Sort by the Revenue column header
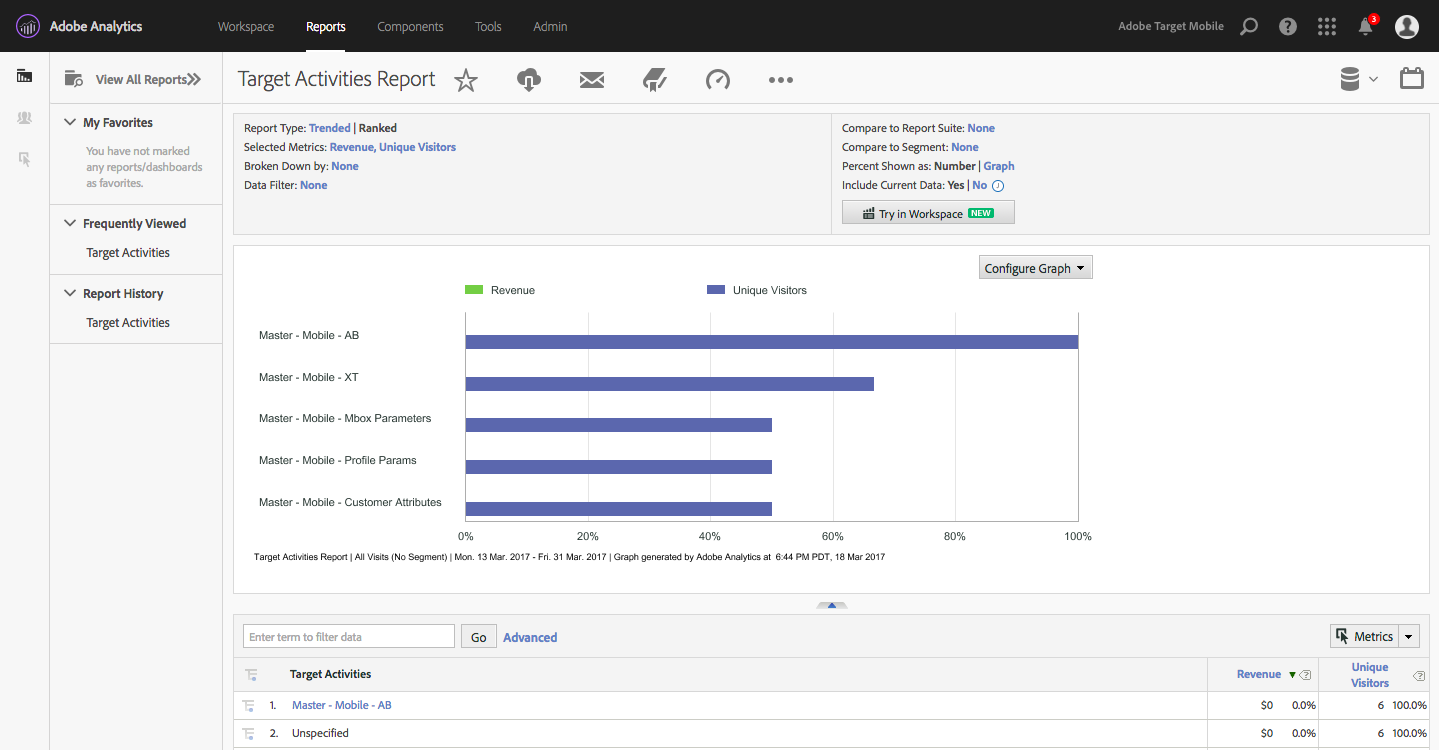1439x750 pixels. coord(1259,674)
